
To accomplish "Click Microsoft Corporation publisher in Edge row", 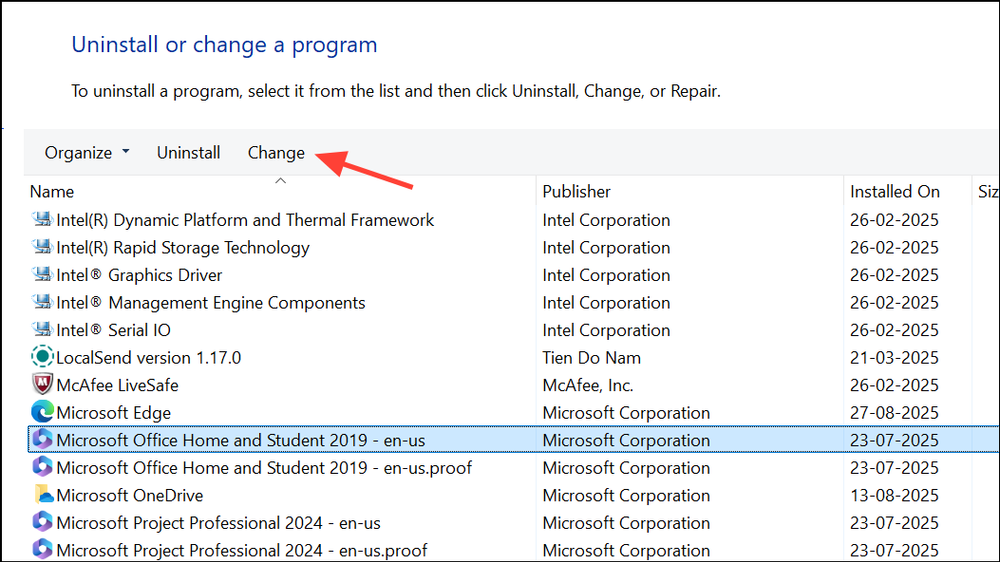I will (x=626, y=413).
